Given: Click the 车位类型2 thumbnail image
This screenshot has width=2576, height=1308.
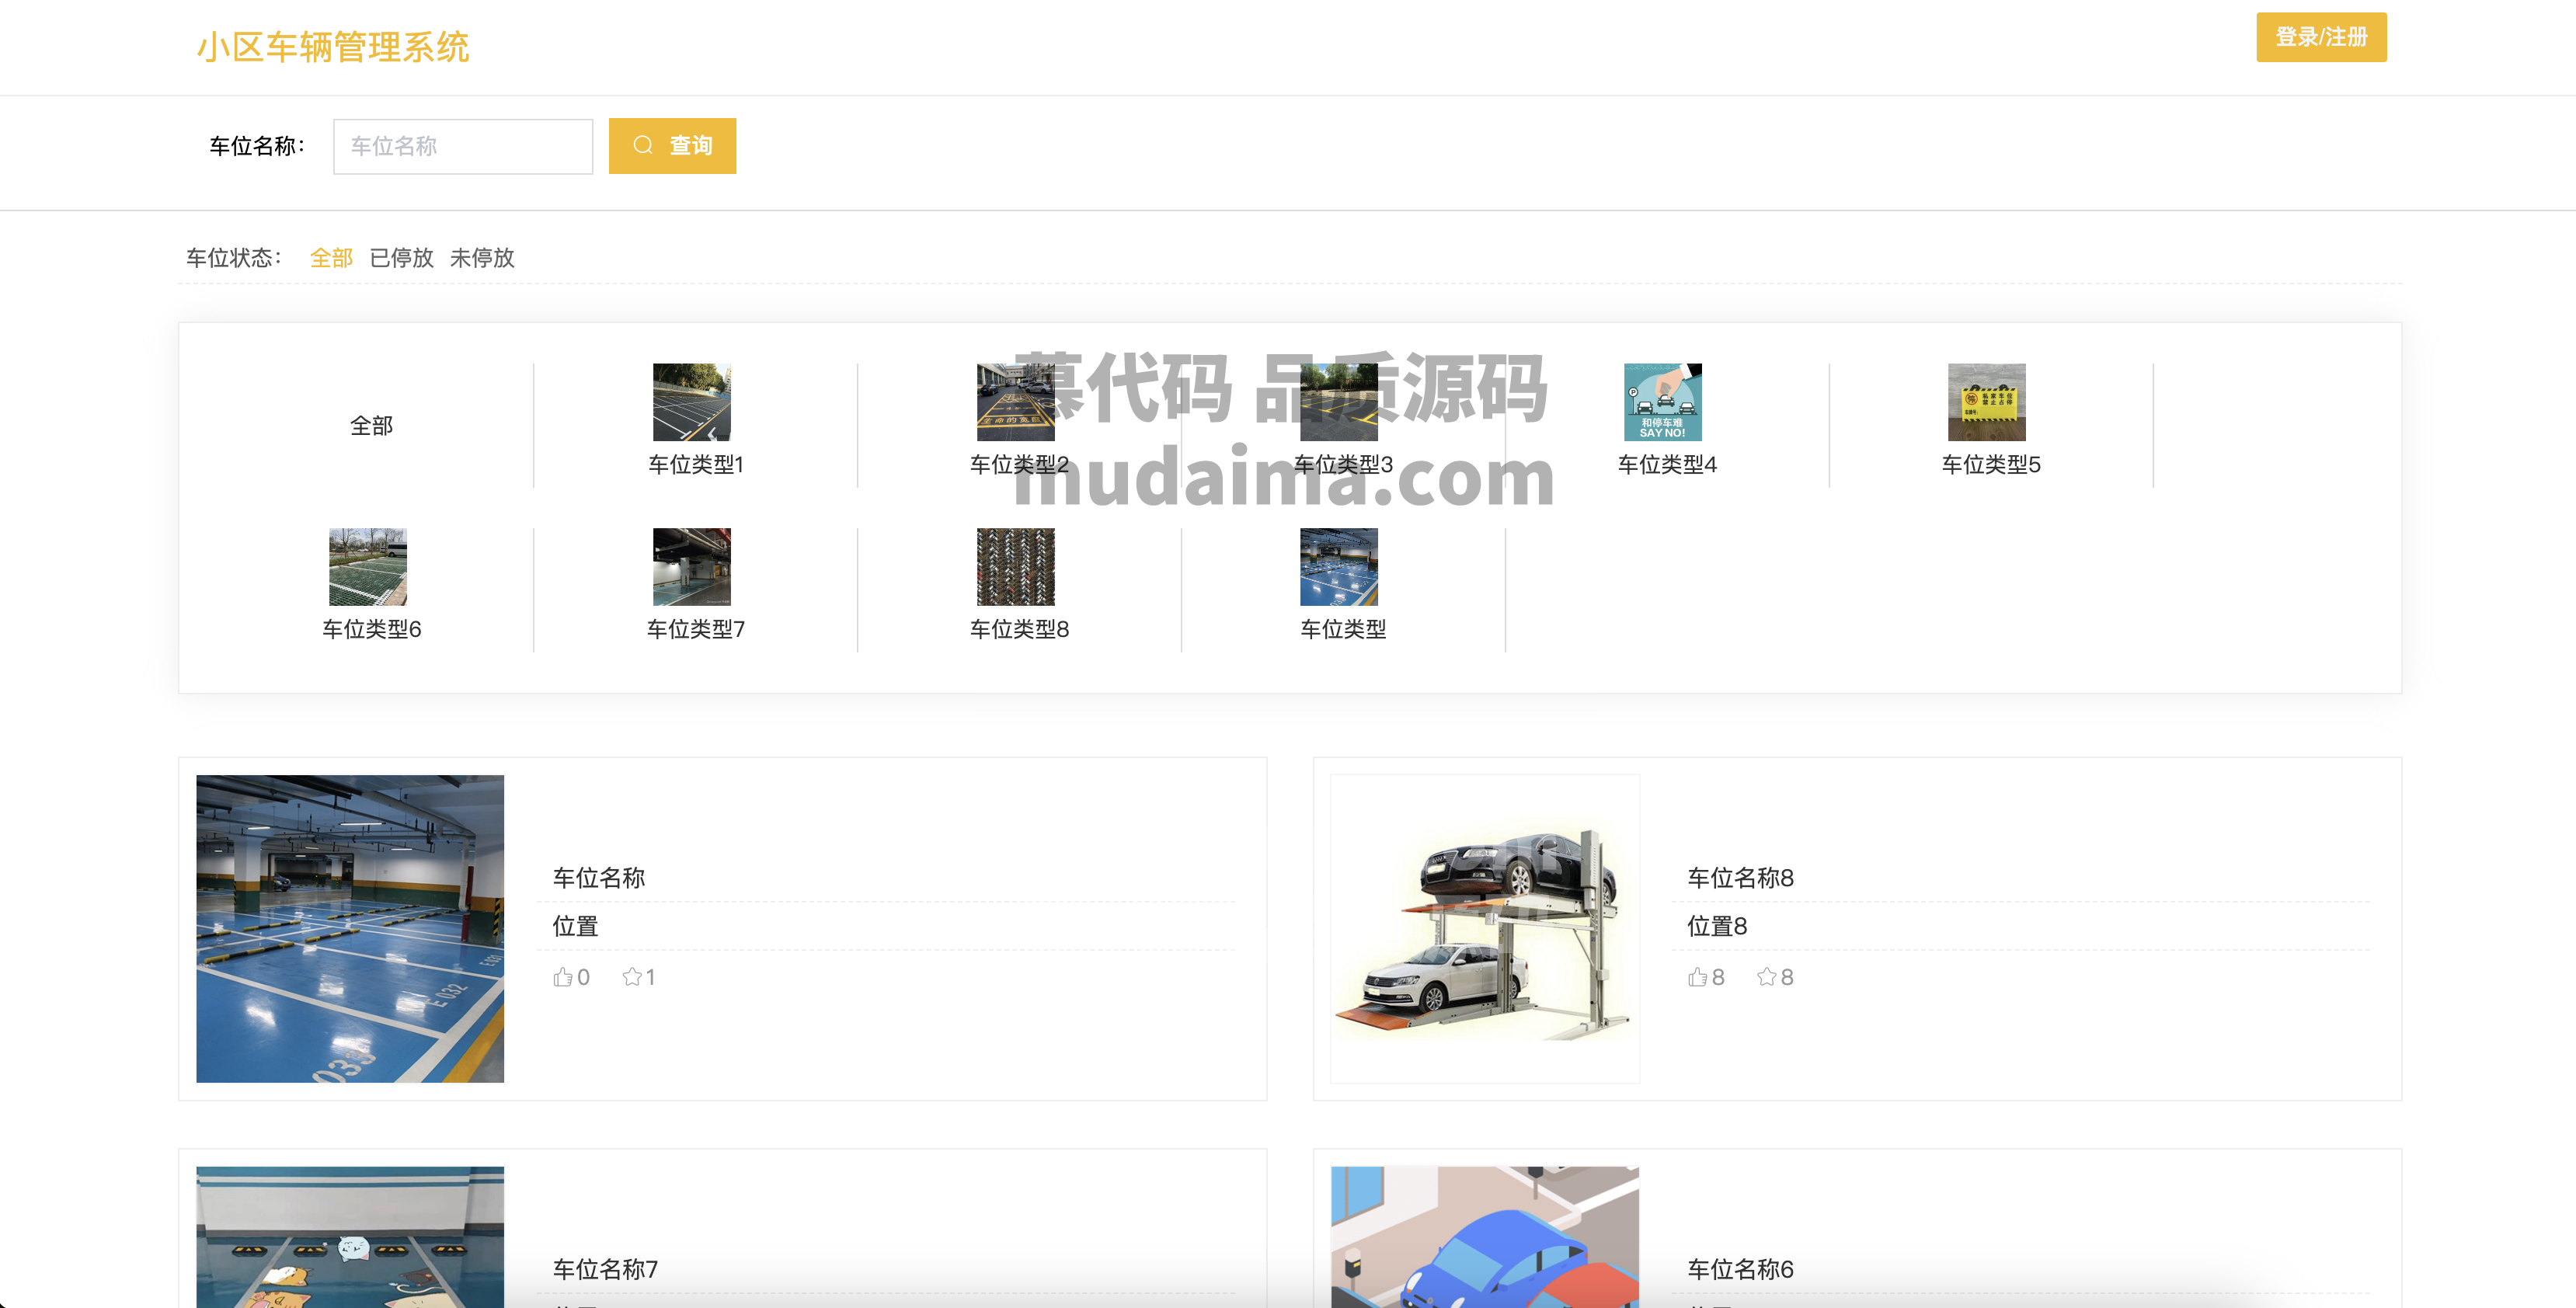Looking at the screenshot, I should point(1015,402).
